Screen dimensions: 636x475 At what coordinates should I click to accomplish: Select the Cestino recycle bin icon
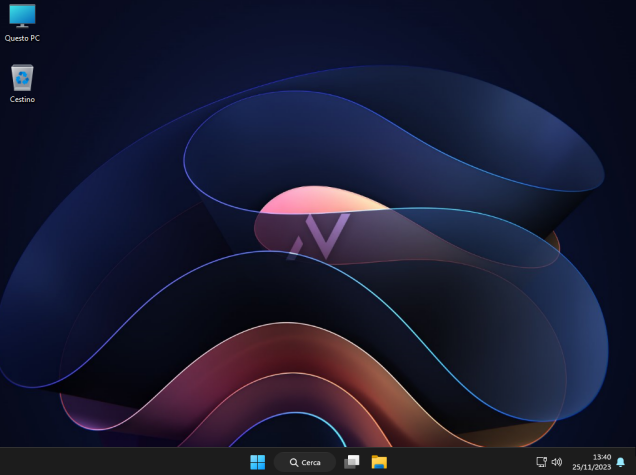22,84
